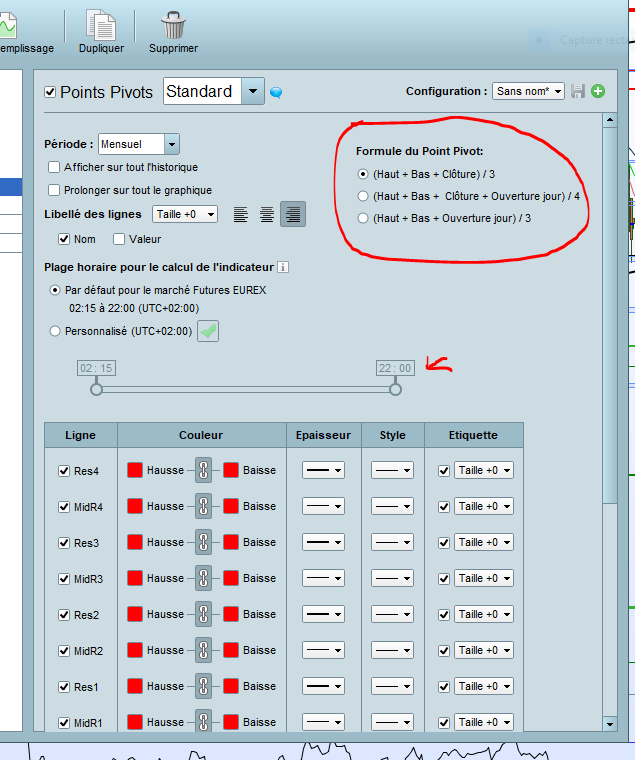This screenshot has height=760, width=635.
Task: Click the 22:00 end slider handle
Action: pyautogui.click(x=396, y=389)
